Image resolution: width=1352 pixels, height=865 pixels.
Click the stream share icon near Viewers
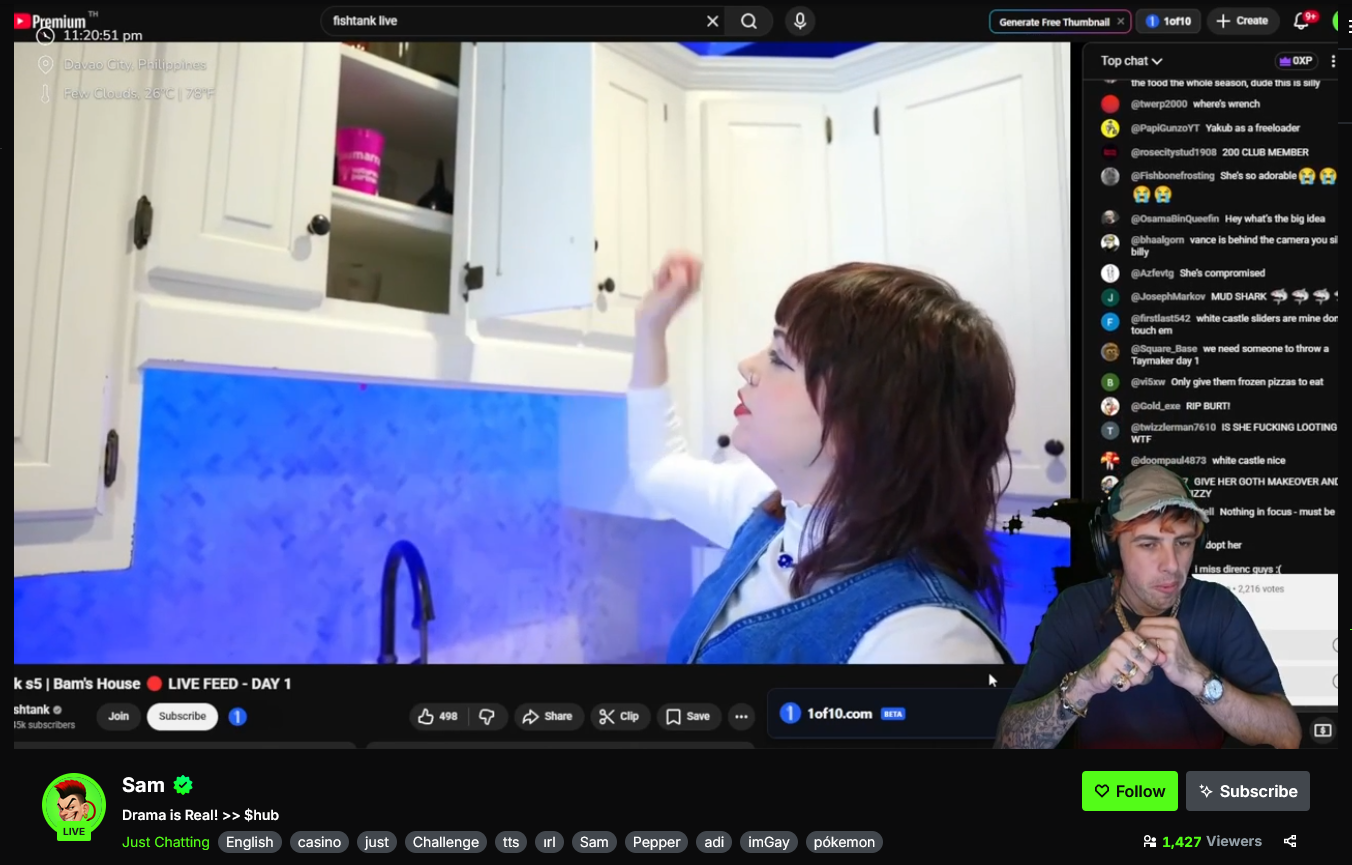pos(1290,842)
